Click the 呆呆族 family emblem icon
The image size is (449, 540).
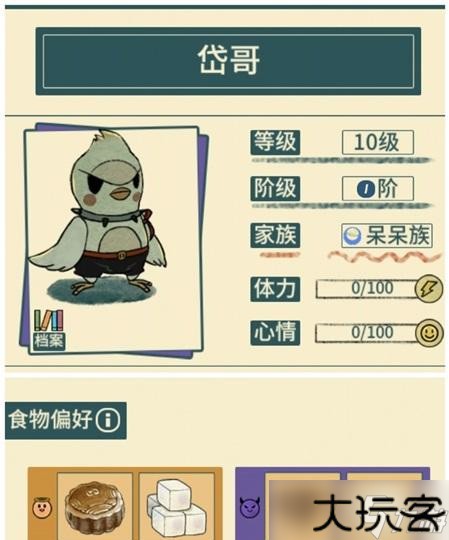pyautogui.click(x=352, y=236)
